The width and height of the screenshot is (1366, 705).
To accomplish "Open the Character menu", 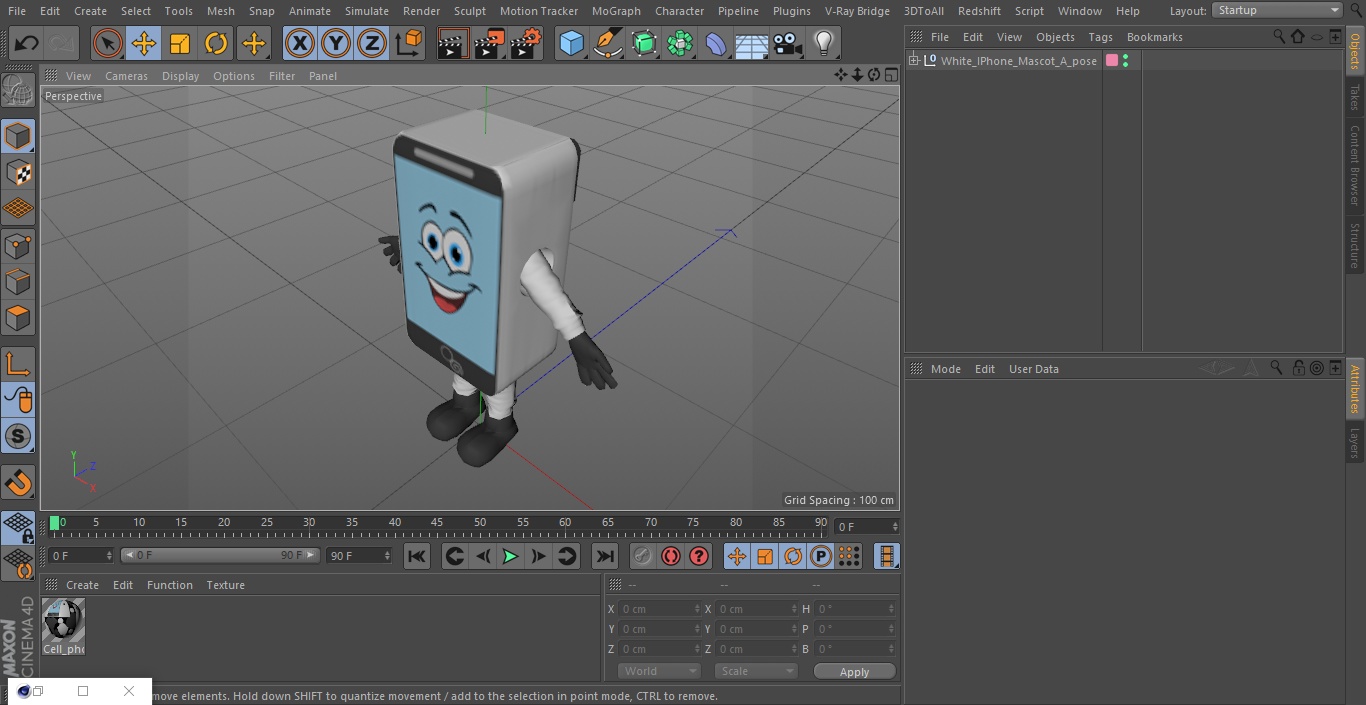I will [x=679, y=11].
